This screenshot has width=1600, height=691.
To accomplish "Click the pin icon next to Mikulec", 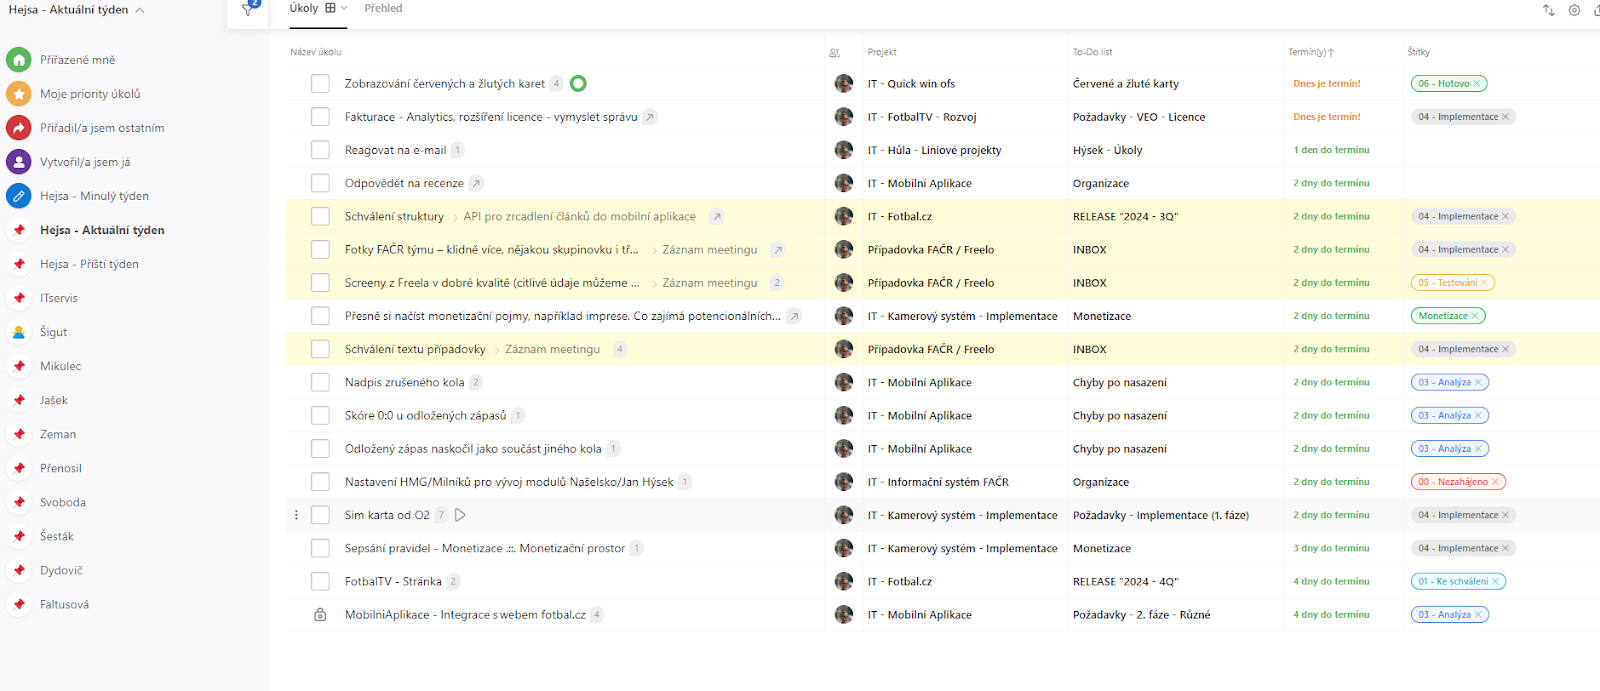I will (x=18, y=366).
